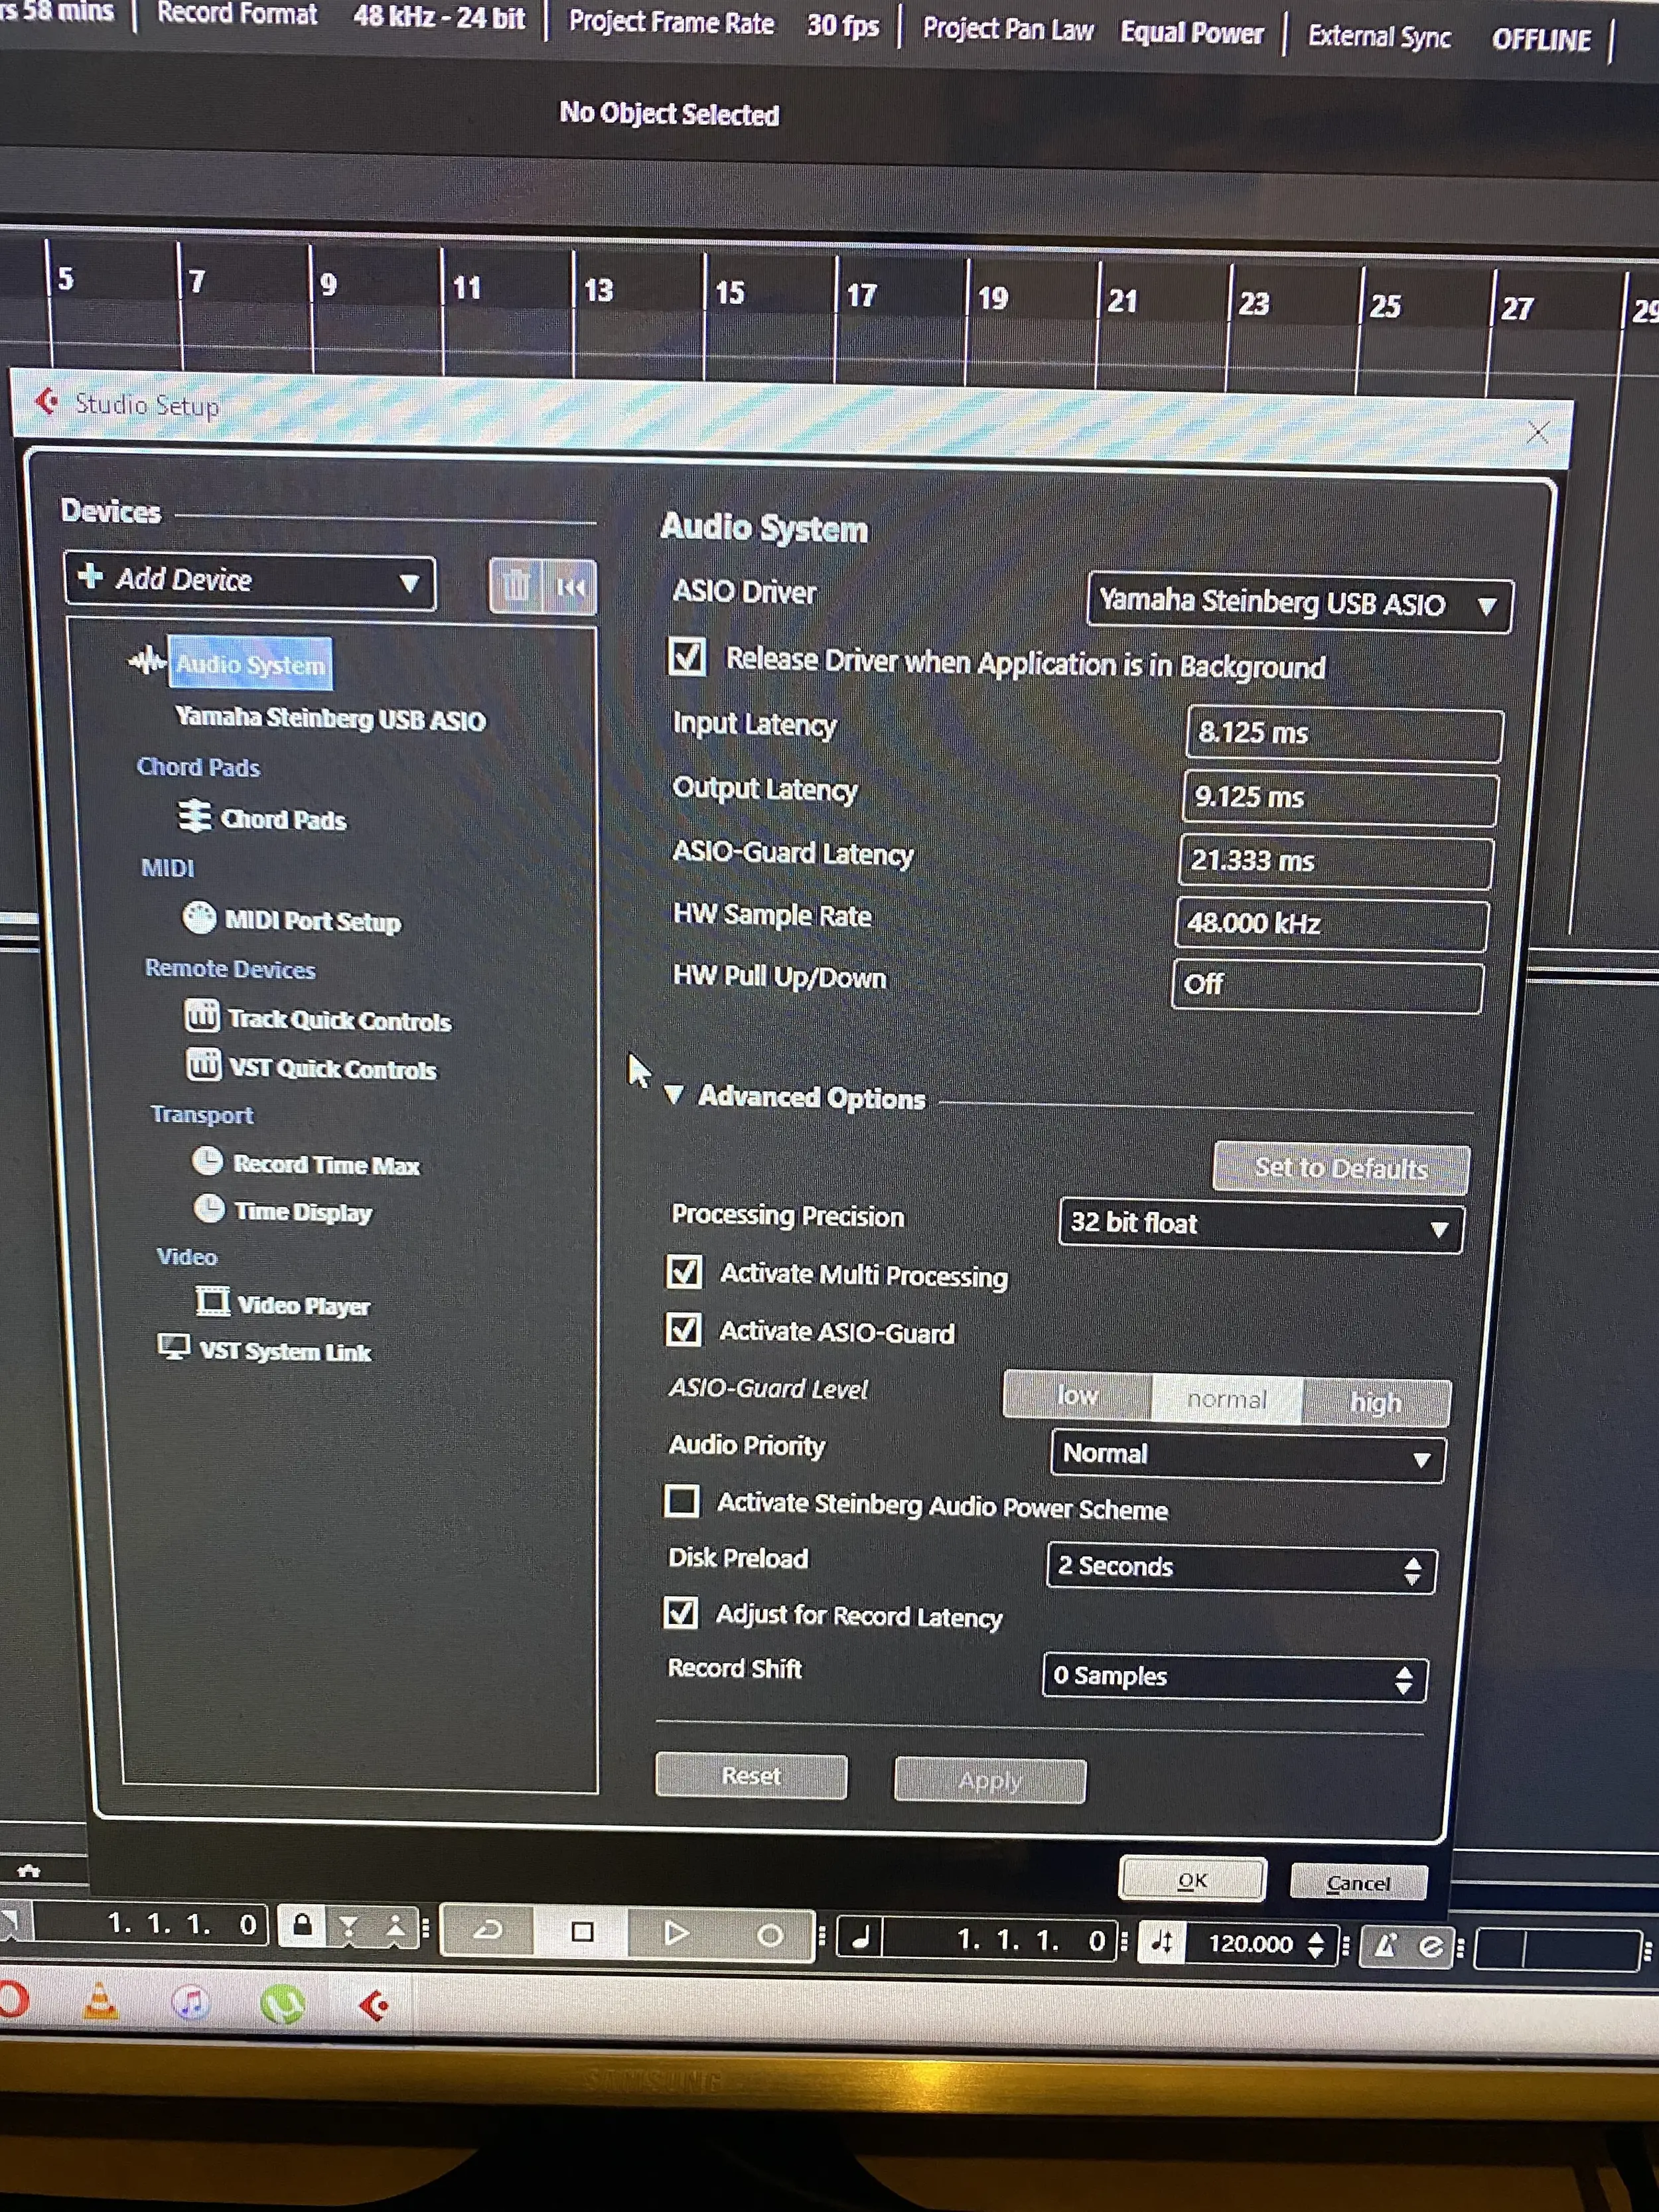Click the Set to Defaults button
Image resolution: width=1659 pixels, height=2212 pixels.
(1340, 1168)
